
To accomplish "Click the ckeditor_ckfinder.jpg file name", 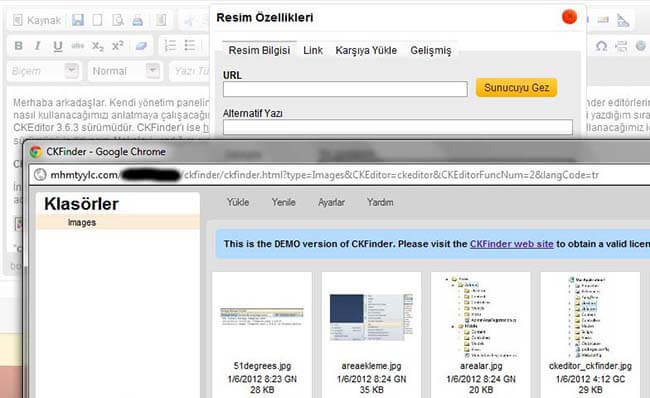I will (x=590, y=366).
